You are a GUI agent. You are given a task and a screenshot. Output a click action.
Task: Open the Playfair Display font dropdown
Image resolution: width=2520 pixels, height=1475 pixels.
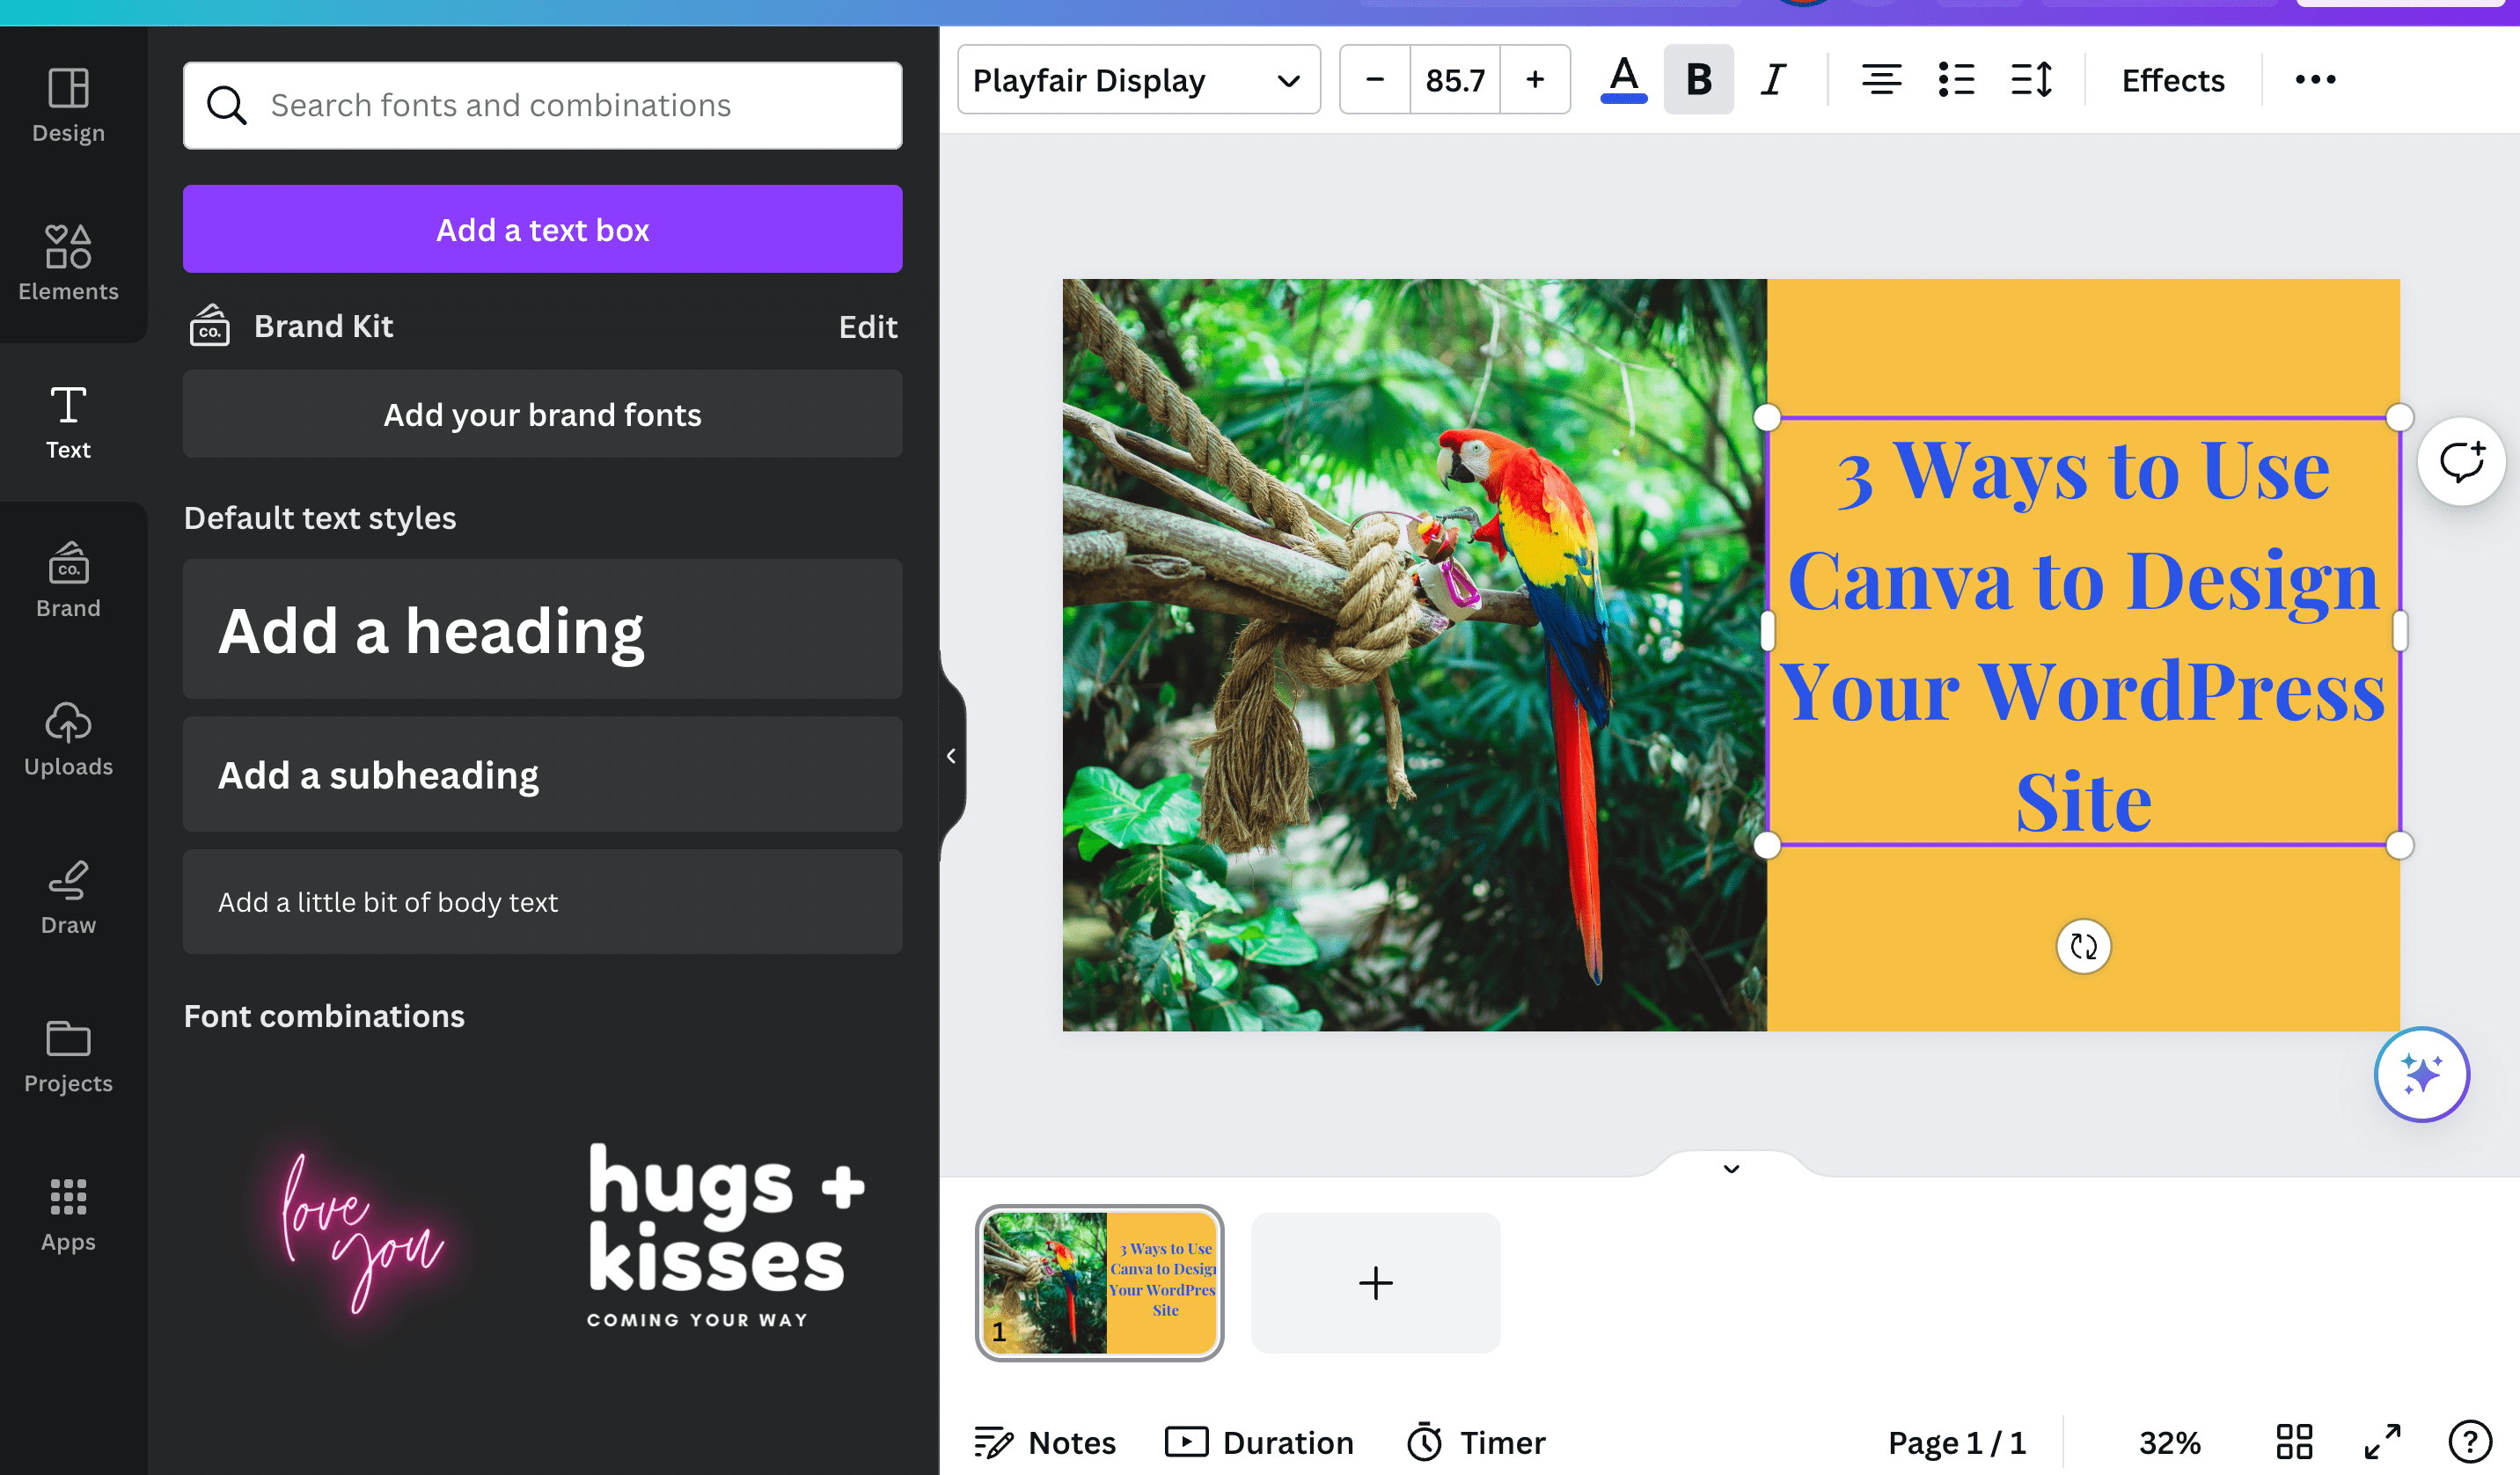(1138, 80)
